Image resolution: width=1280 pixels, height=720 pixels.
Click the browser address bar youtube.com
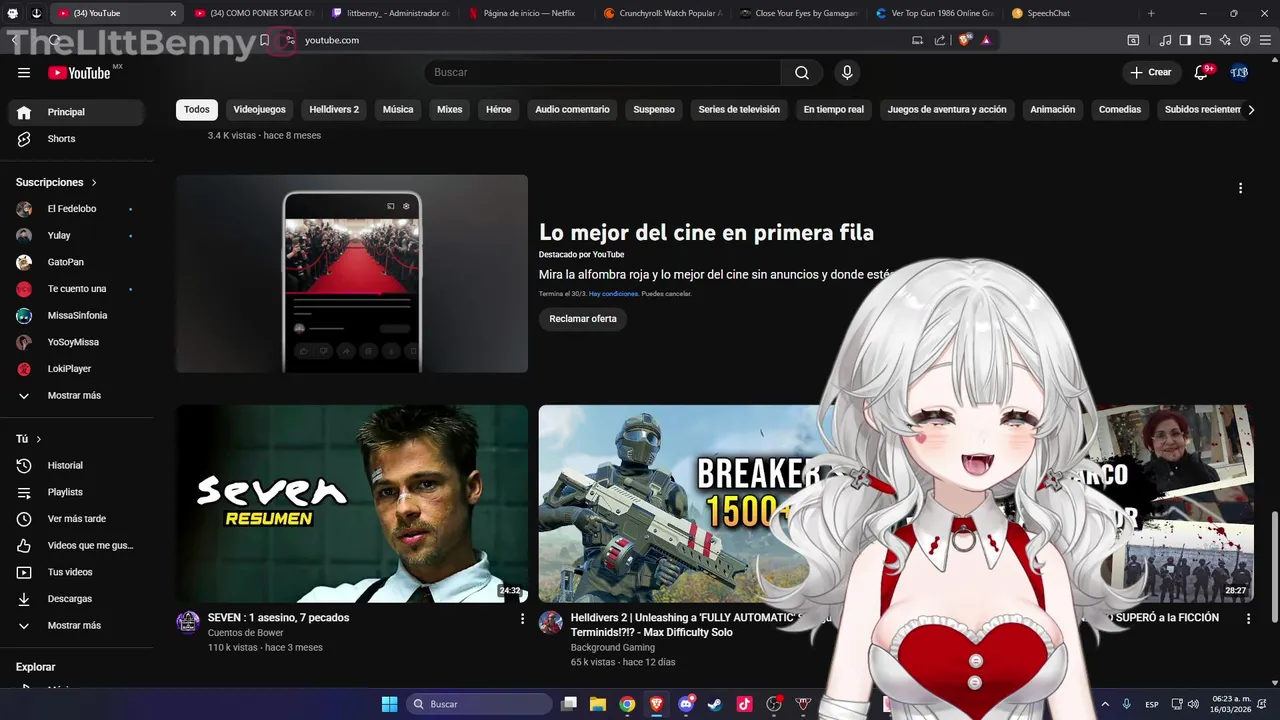pos(332,40)
